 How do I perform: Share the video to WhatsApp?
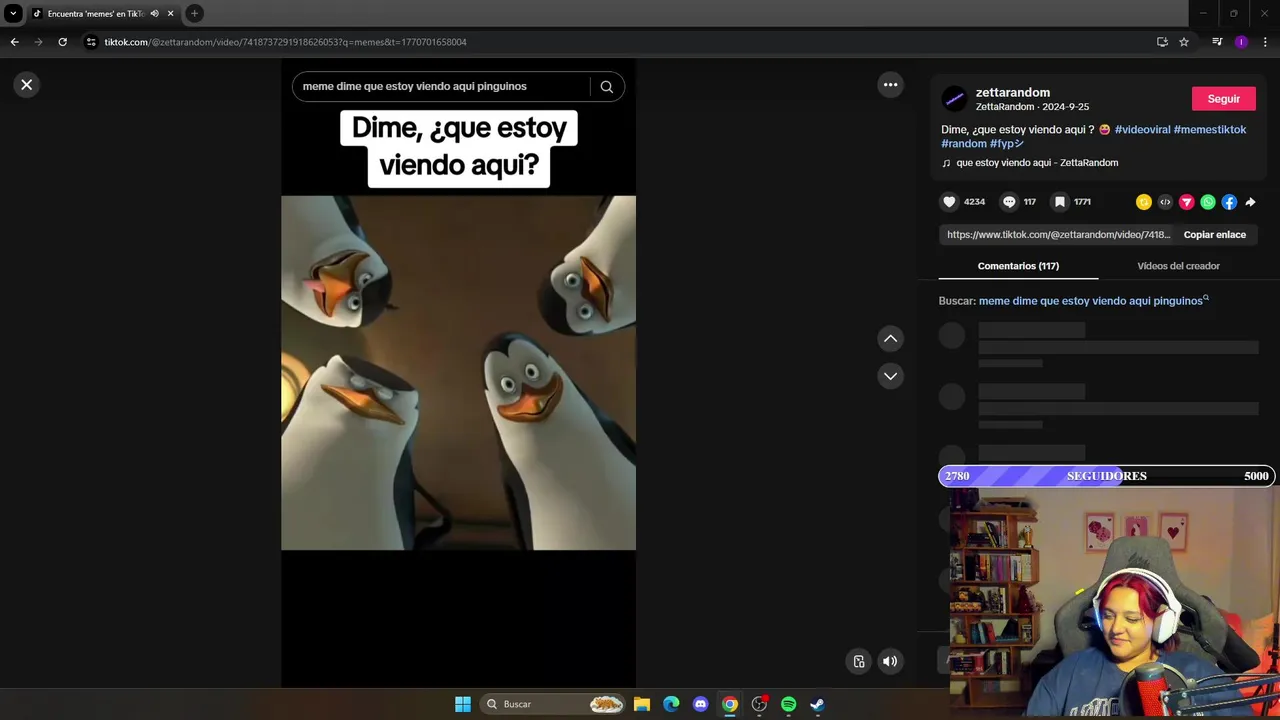[x=1208, y=202]
